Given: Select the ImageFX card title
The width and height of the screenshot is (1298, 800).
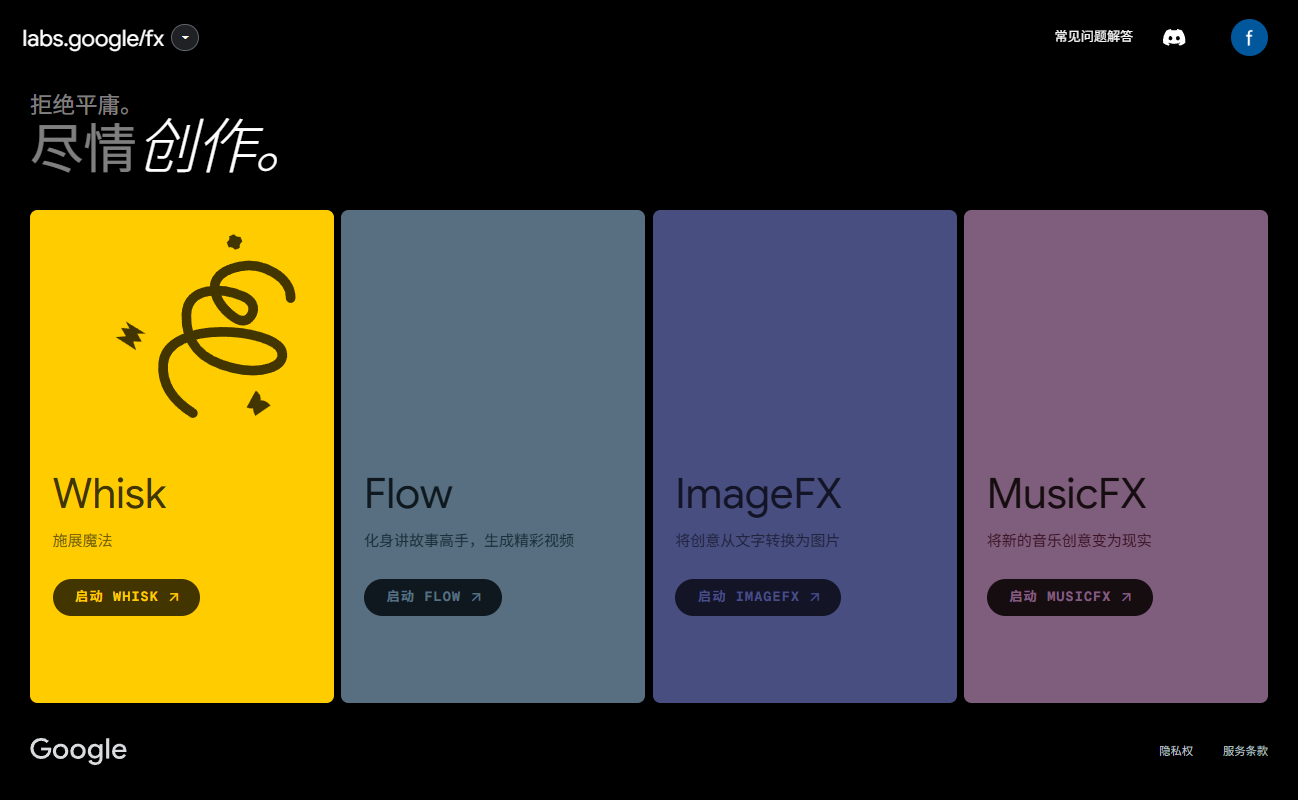Looking at the screenshot, I should pos(759,493).
